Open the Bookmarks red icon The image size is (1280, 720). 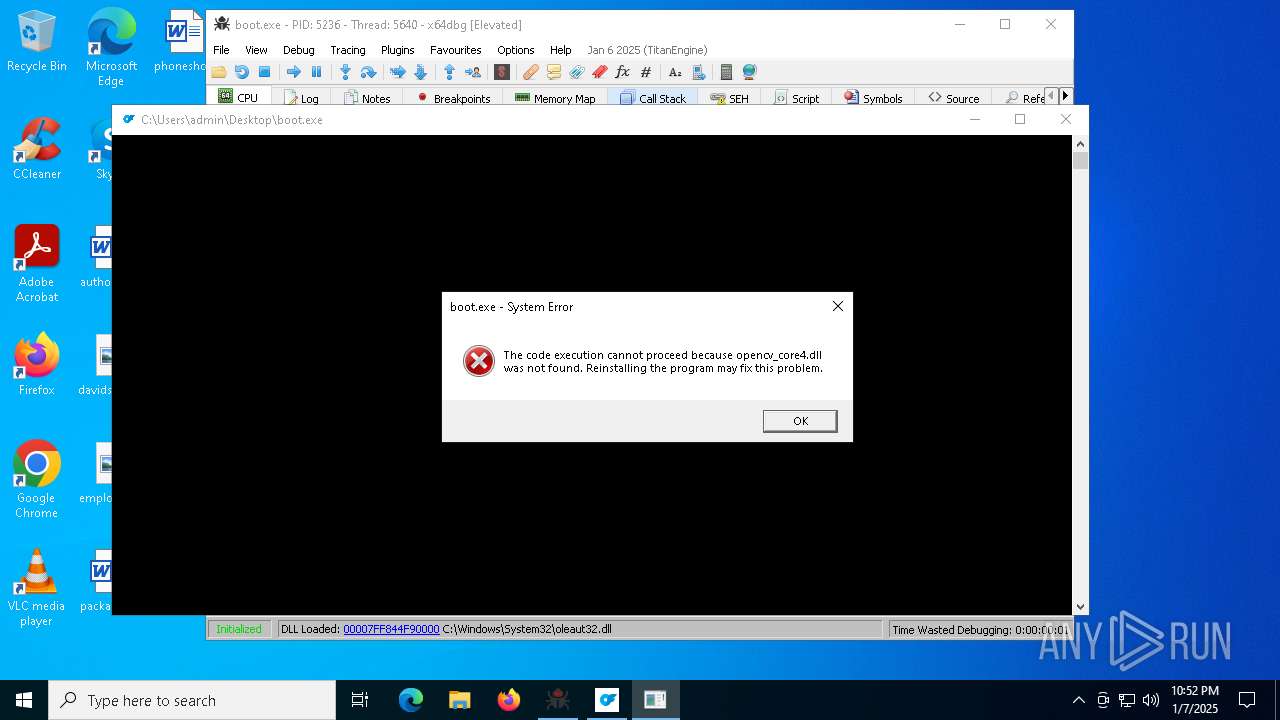pyautogui.click(x=600, y=72)
